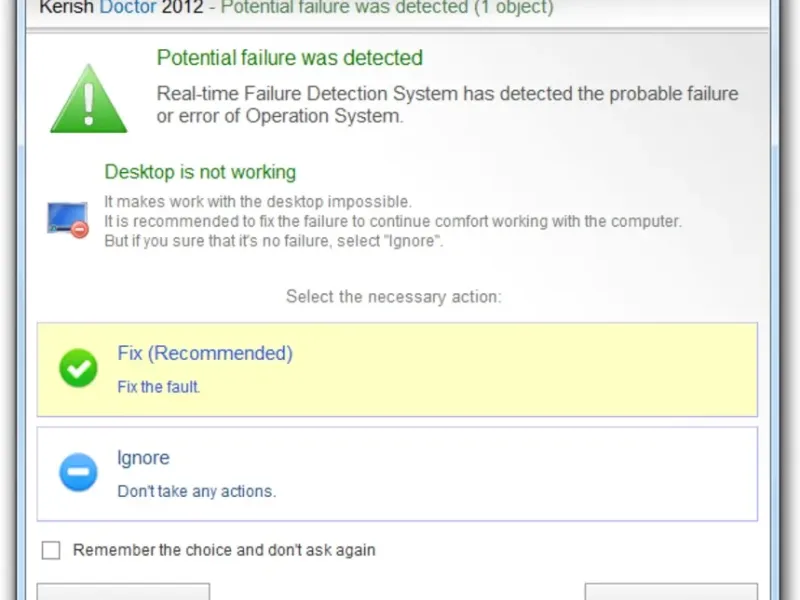Click the 'select "Ignore"' hint sentence
Screen dimensions: 800x600
[x=274, y=241]
